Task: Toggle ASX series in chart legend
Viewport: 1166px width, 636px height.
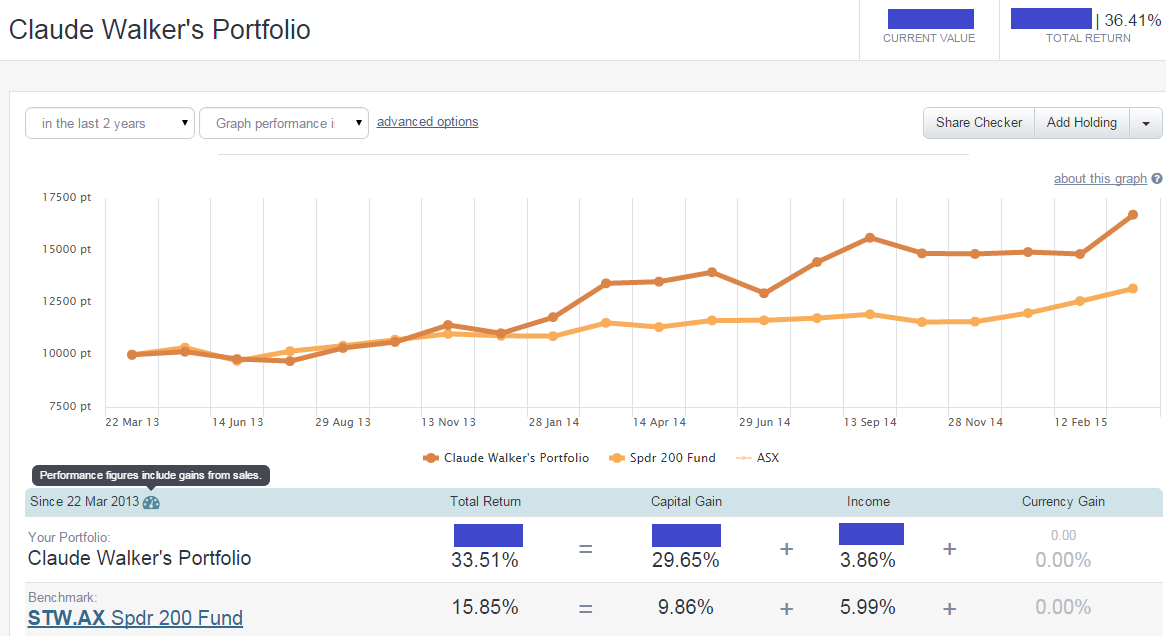Action: (x=756, y=458)
